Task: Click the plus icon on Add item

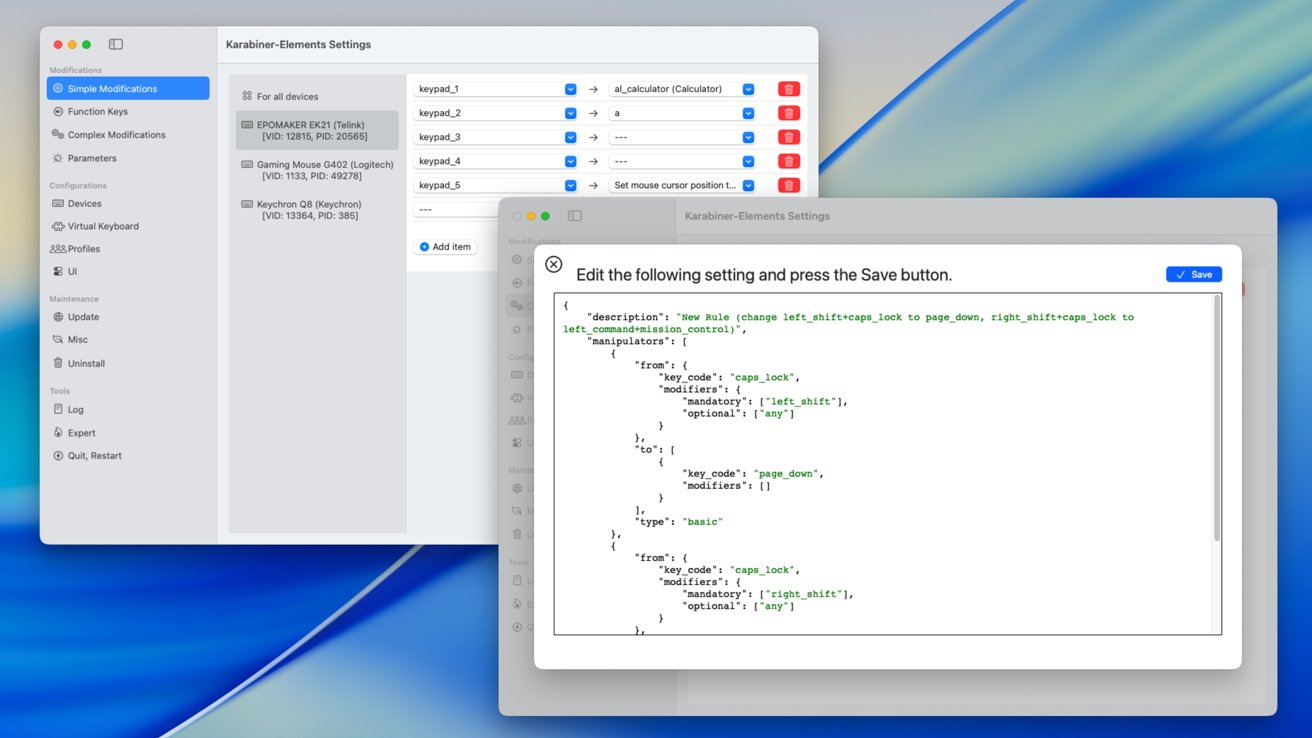Action: [x=424, y=247]
